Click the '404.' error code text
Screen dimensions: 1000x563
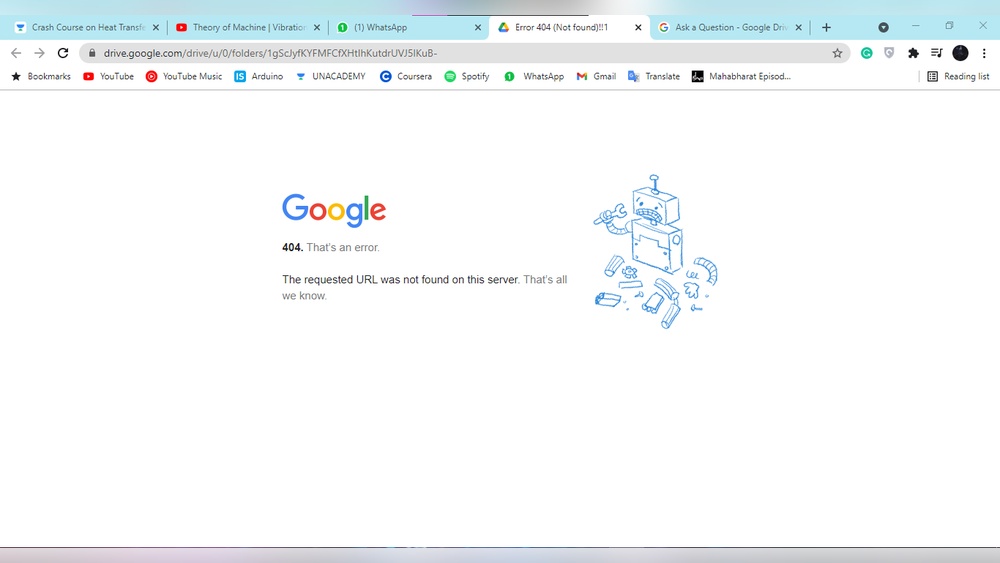click(x=292, y=247)
